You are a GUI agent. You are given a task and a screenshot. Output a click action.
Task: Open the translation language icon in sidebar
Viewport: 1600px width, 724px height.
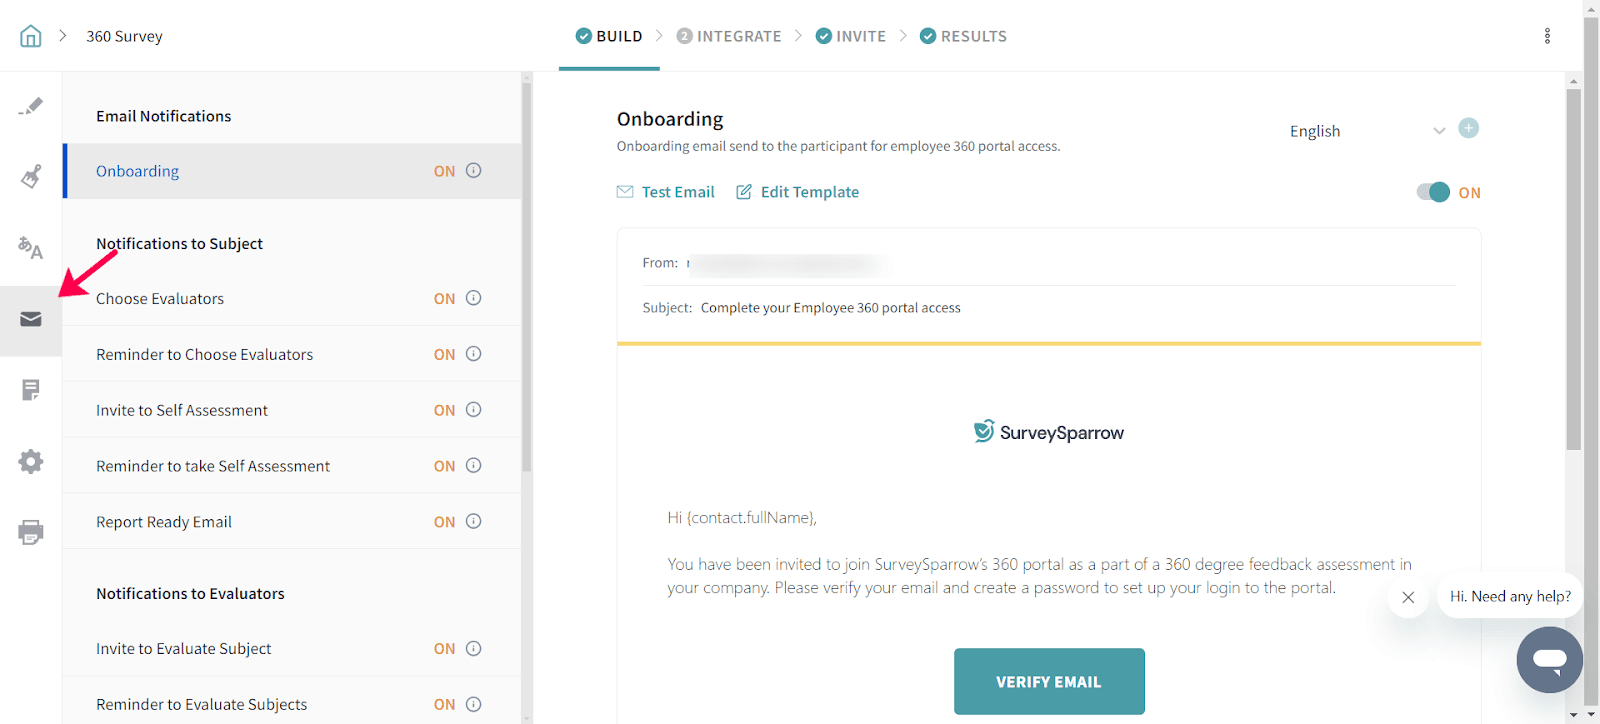31,247
